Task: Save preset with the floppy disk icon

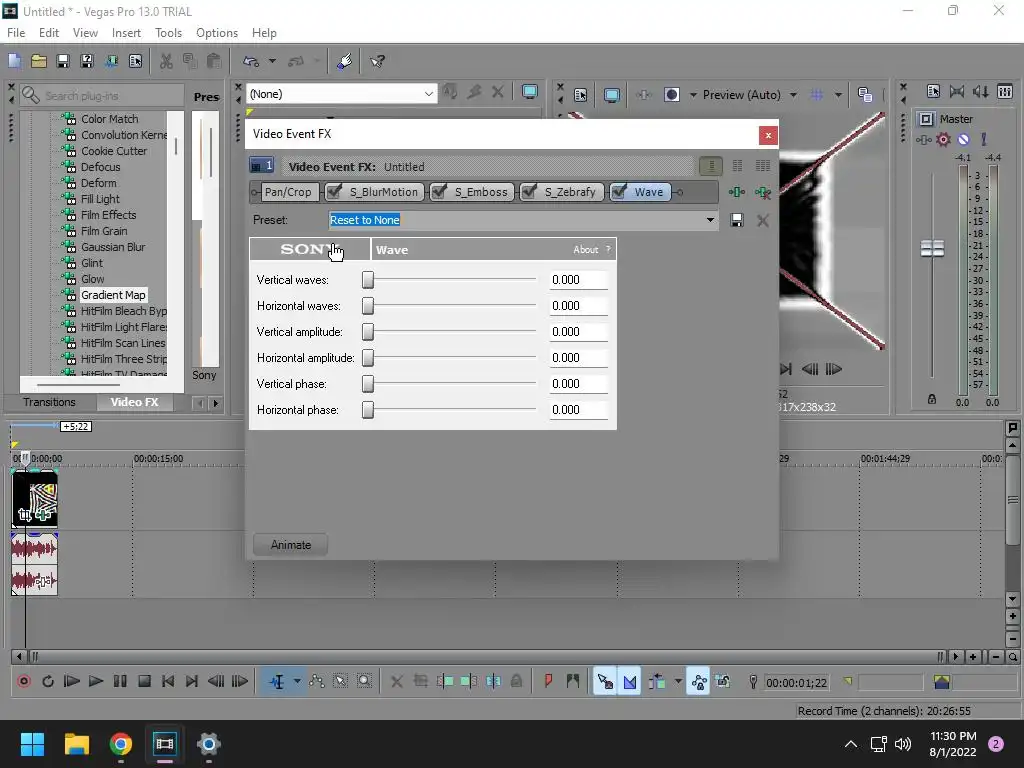Action: (x=737, y=220)
